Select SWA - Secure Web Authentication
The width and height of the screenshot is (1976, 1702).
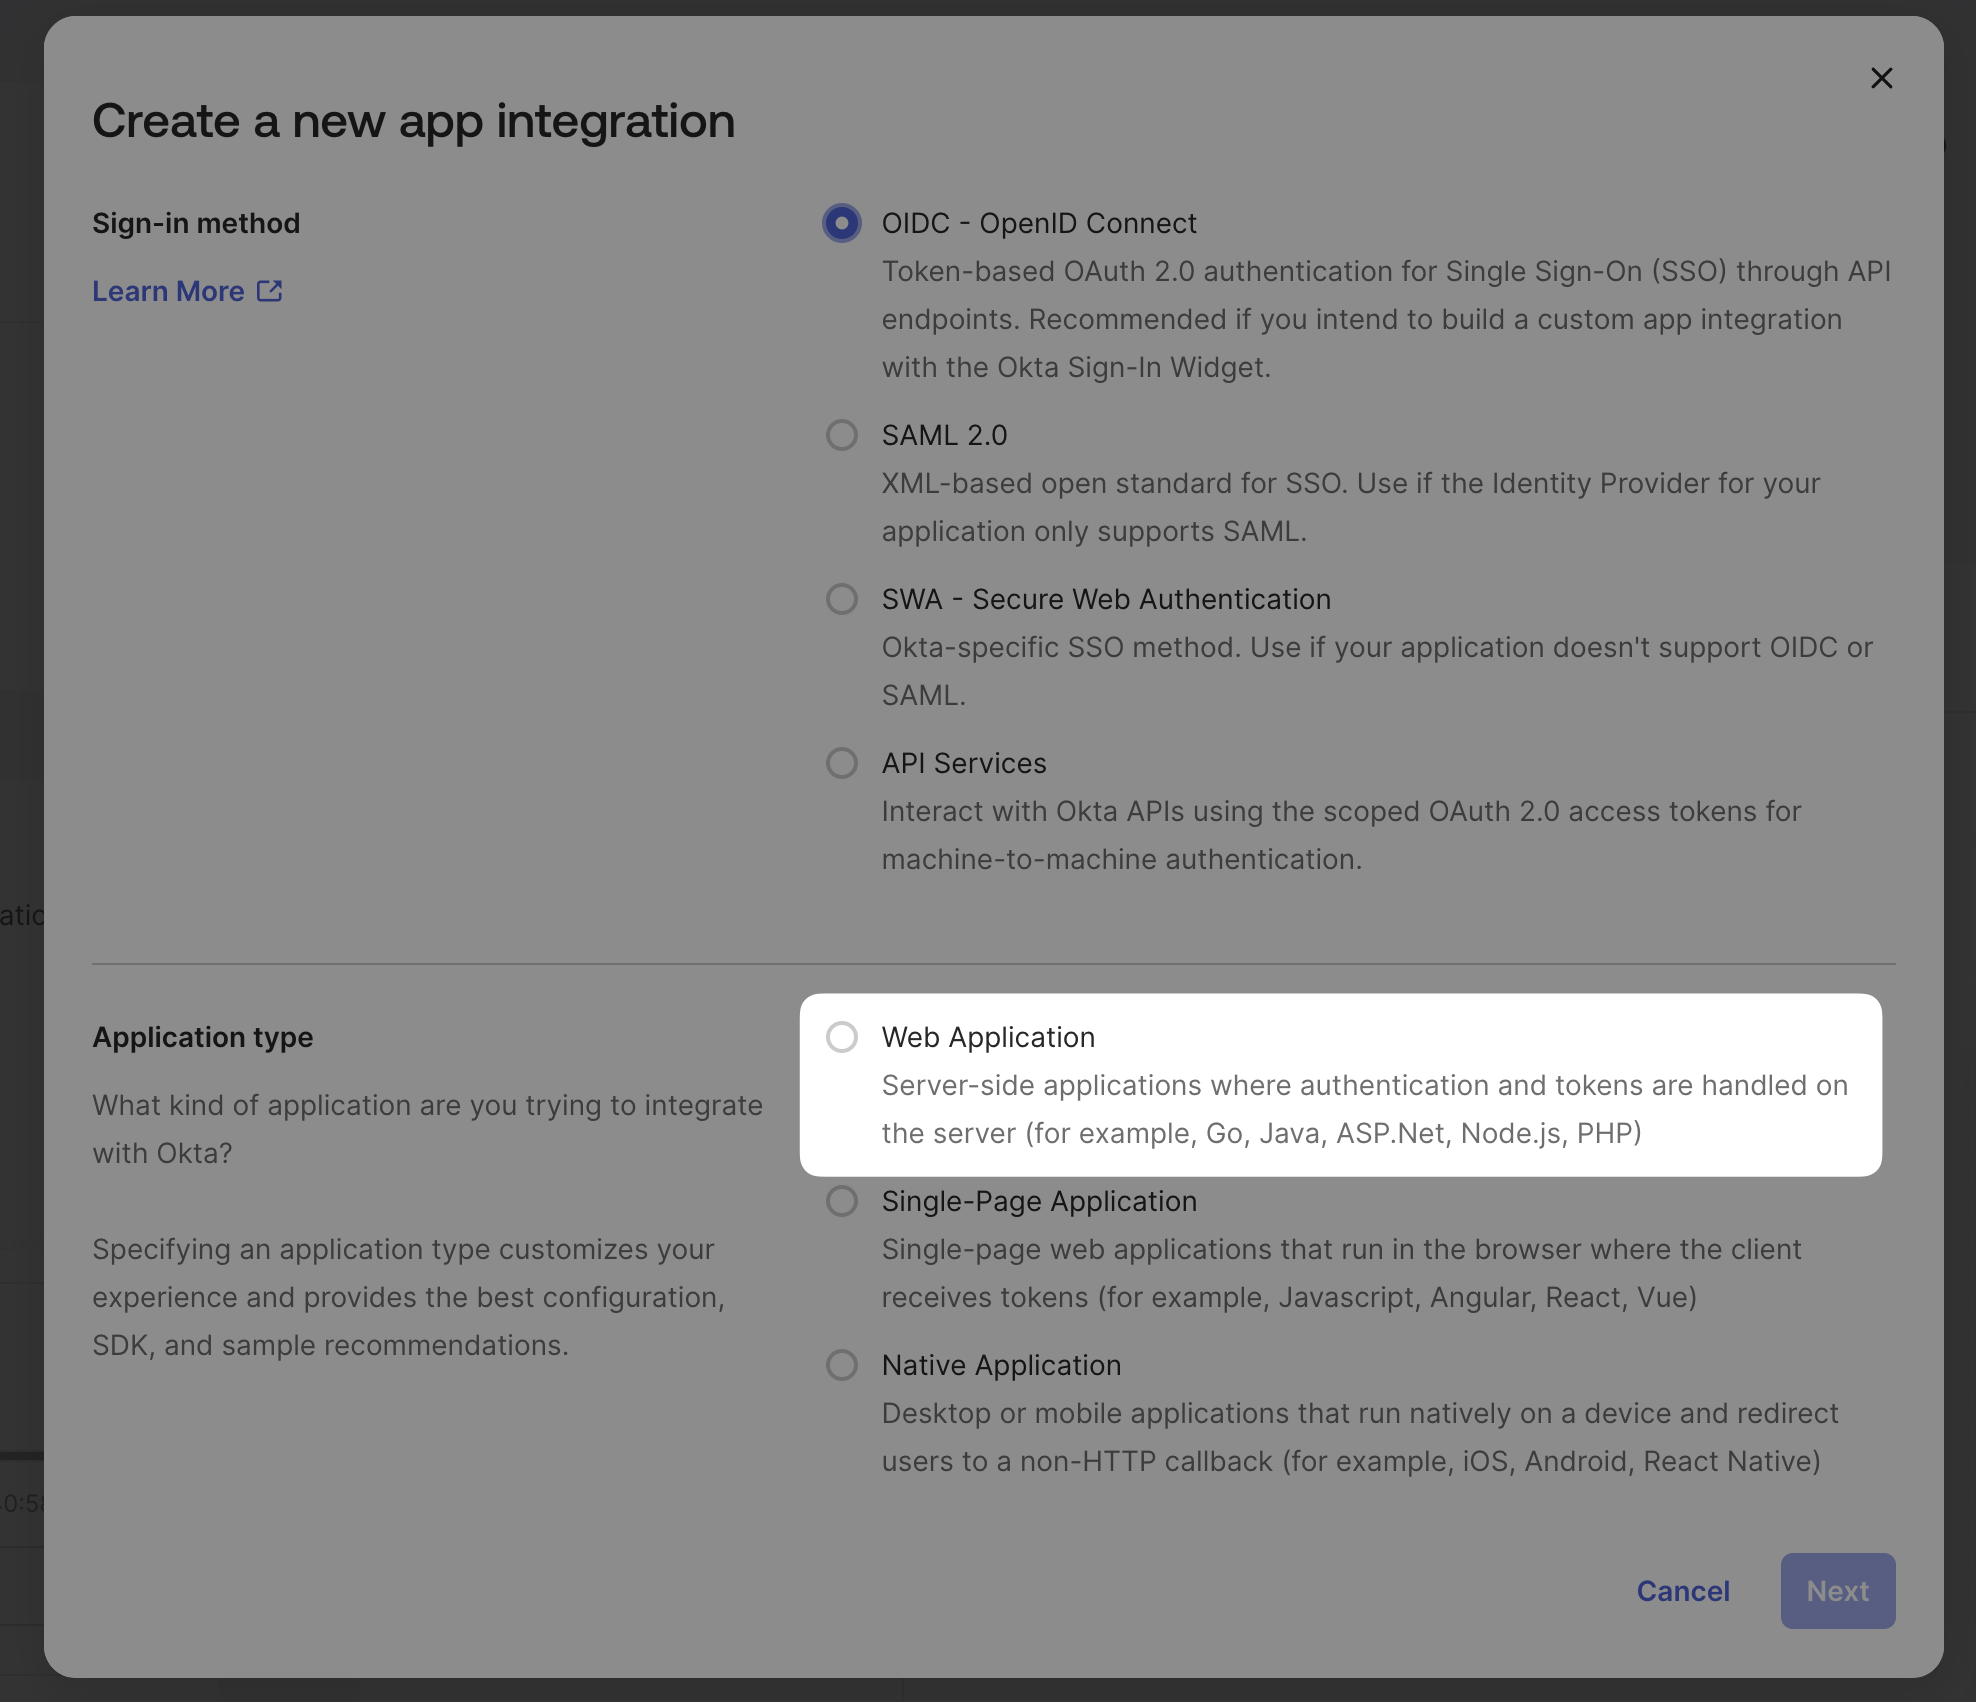coord(841,599)
